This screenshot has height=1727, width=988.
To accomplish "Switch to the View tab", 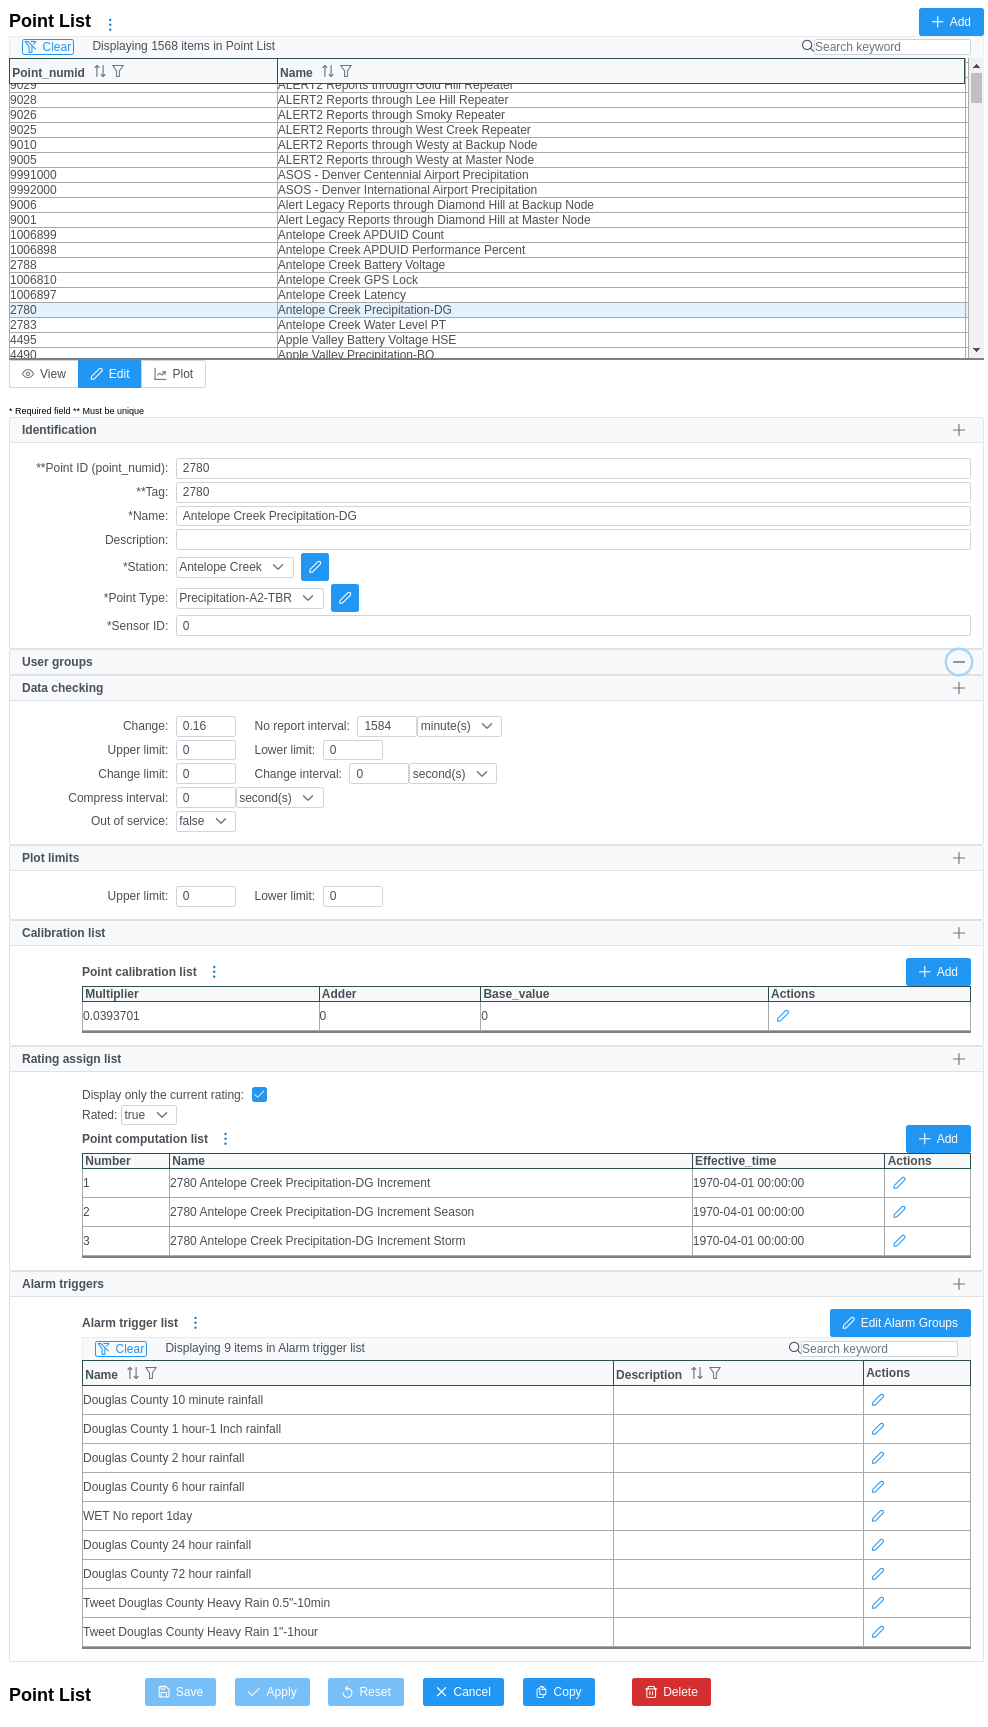I will coord(44,374).
